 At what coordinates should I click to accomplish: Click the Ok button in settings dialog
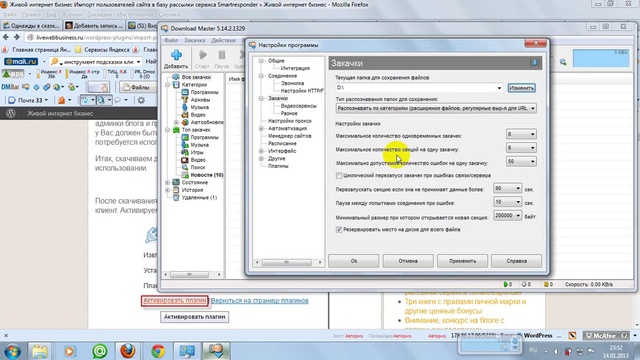(x=353, y=261)
